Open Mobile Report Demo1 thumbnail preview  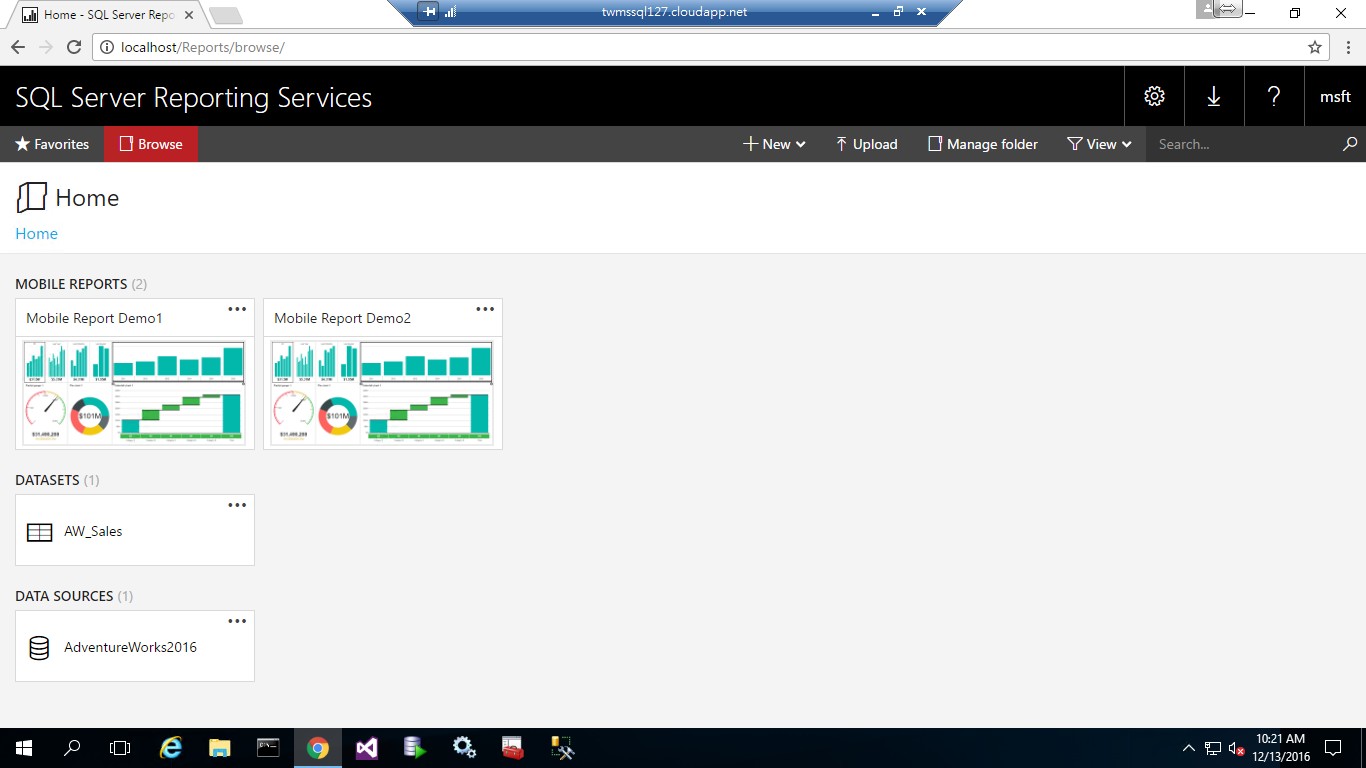point(135,392)
